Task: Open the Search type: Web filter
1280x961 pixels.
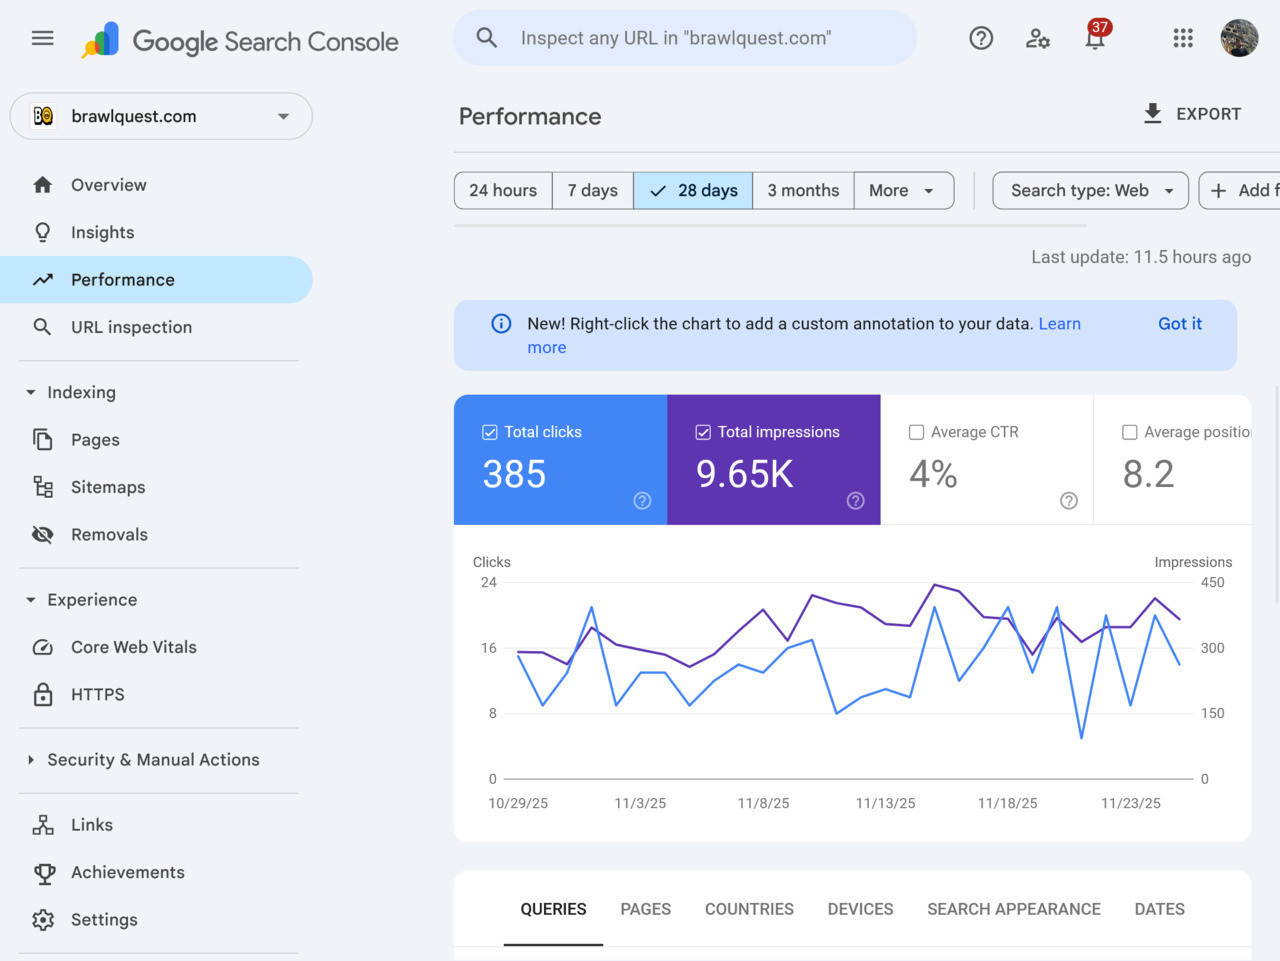Action: (1090, 191)
